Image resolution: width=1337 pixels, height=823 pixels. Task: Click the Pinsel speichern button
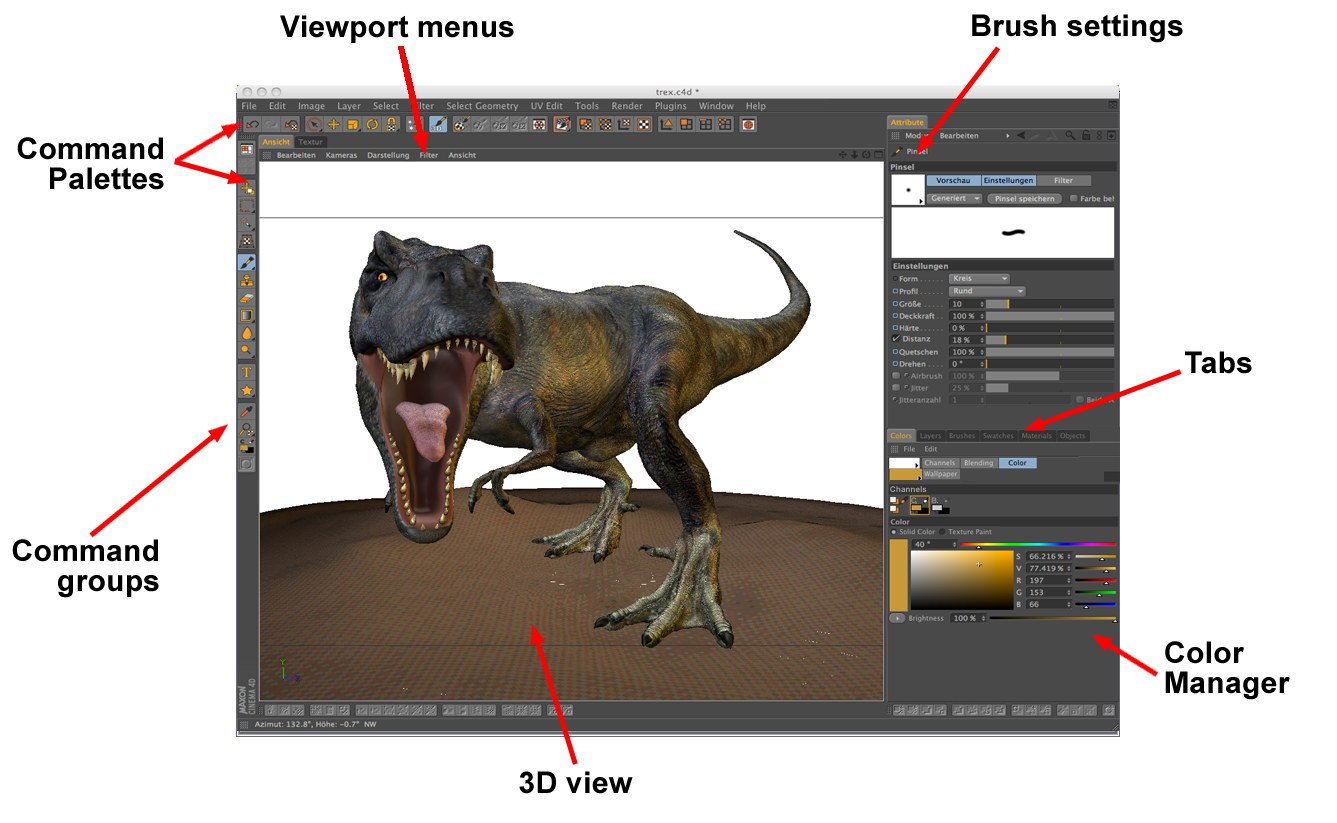click(x=1024, y=198)
